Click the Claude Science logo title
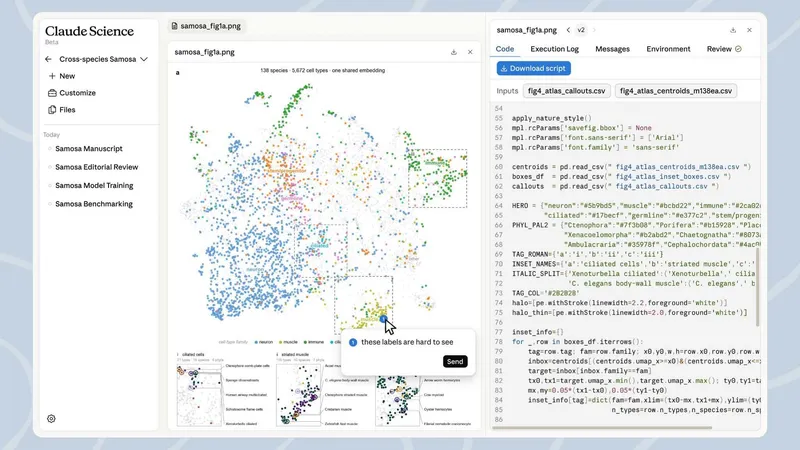The image size is (800, 450). point(89,31)
